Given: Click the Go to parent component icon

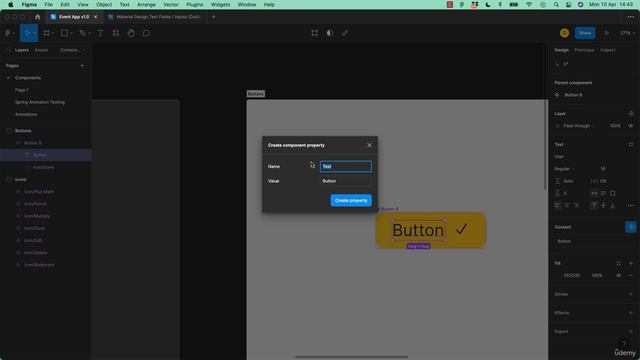Looking at the screenshot, I should 557,95.
